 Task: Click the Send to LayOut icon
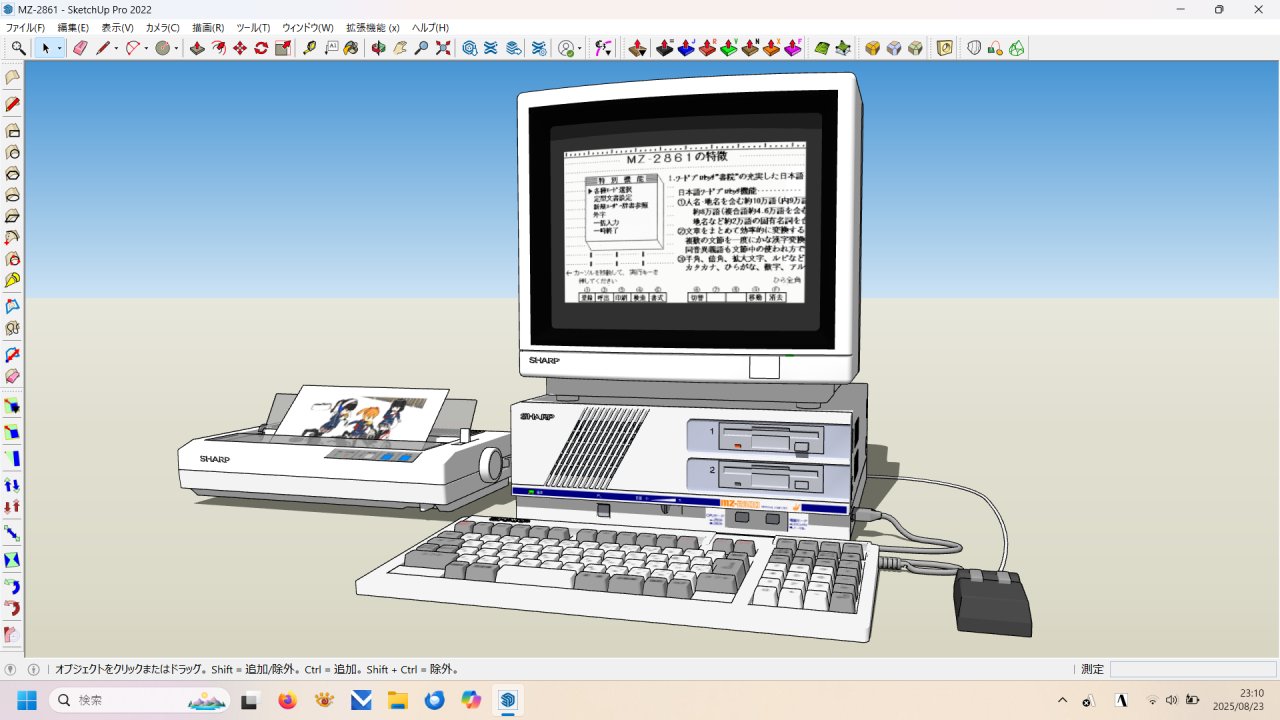pyautogui.click(x=513, y=48)
